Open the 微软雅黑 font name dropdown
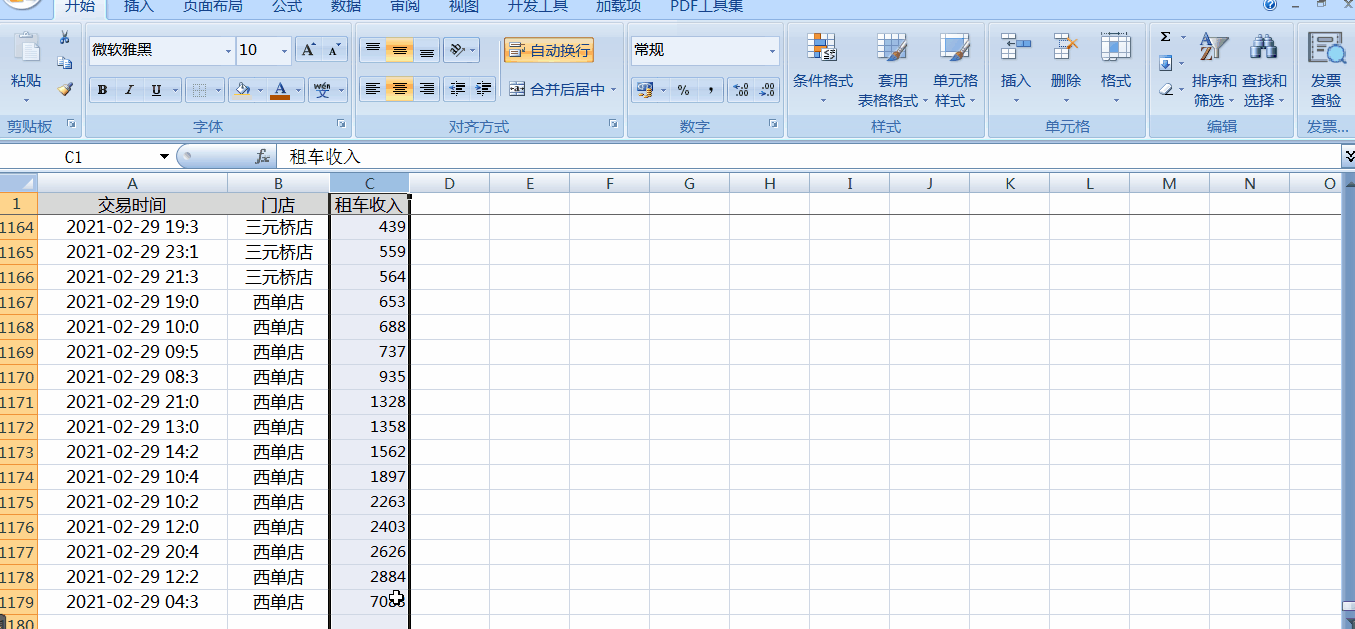The image size is (1355, 629). 226,50
